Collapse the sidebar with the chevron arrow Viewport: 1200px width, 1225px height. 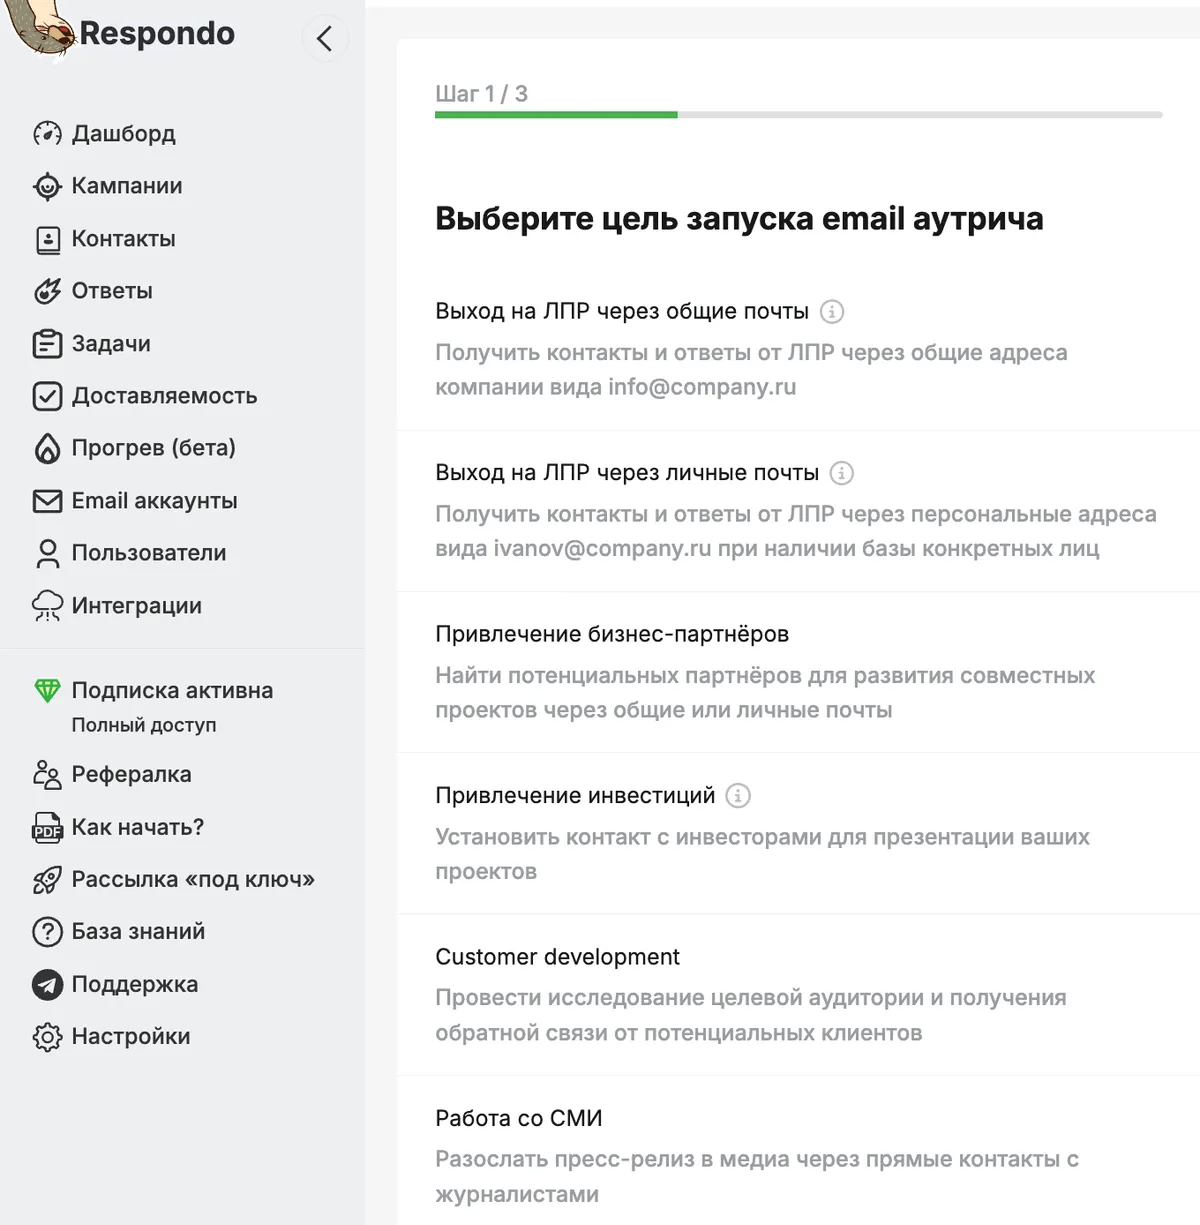tap(324, 39)
